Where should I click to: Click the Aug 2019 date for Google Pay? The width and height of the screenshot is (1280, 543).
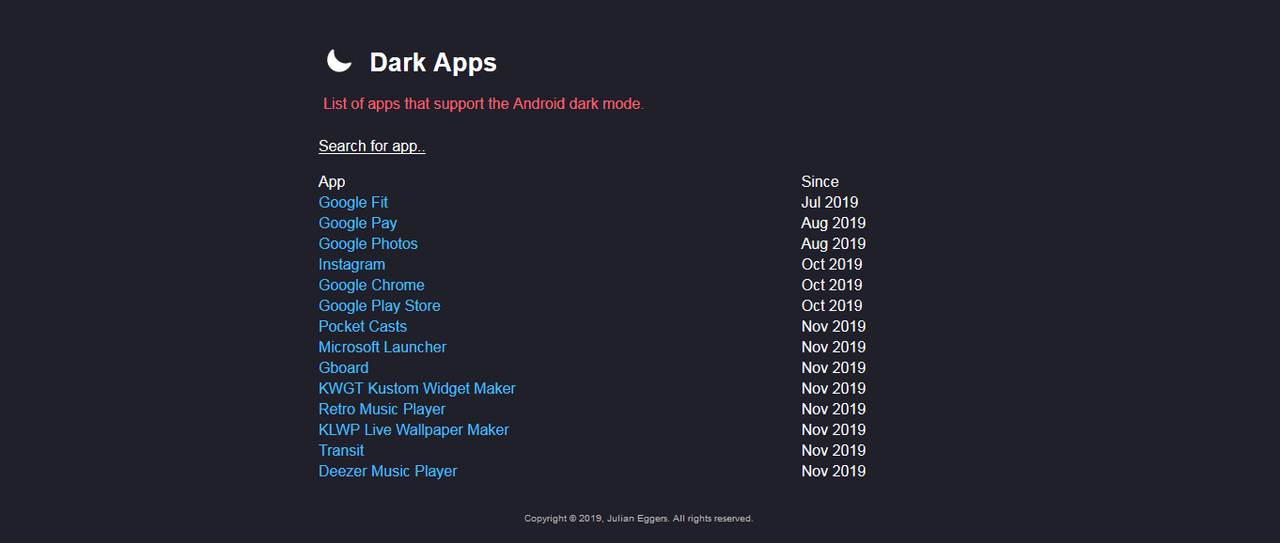click(833, 223)
